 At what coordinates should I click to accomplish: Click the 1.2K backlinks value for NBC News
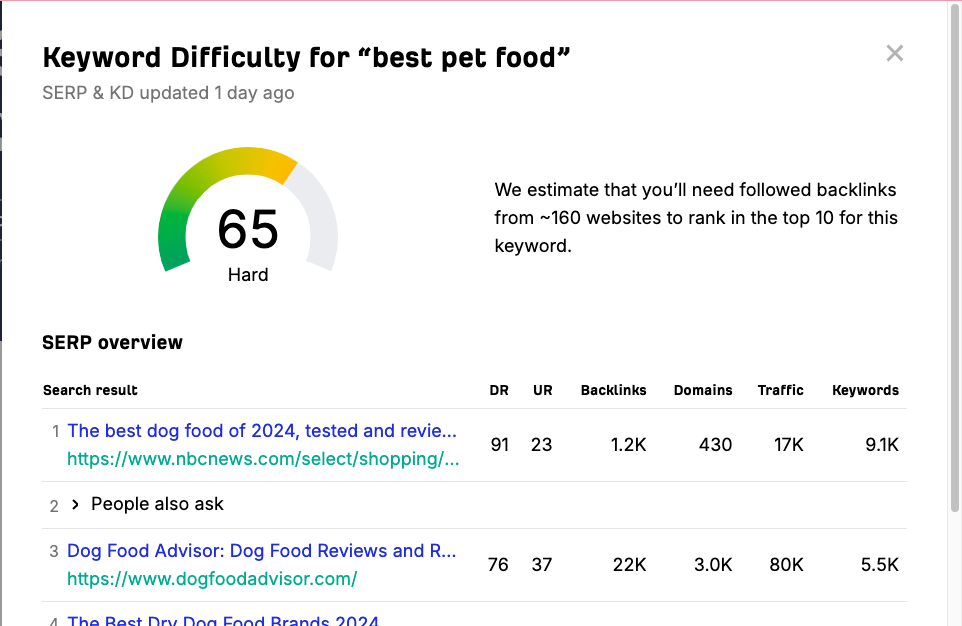click(x=628, y=444)
